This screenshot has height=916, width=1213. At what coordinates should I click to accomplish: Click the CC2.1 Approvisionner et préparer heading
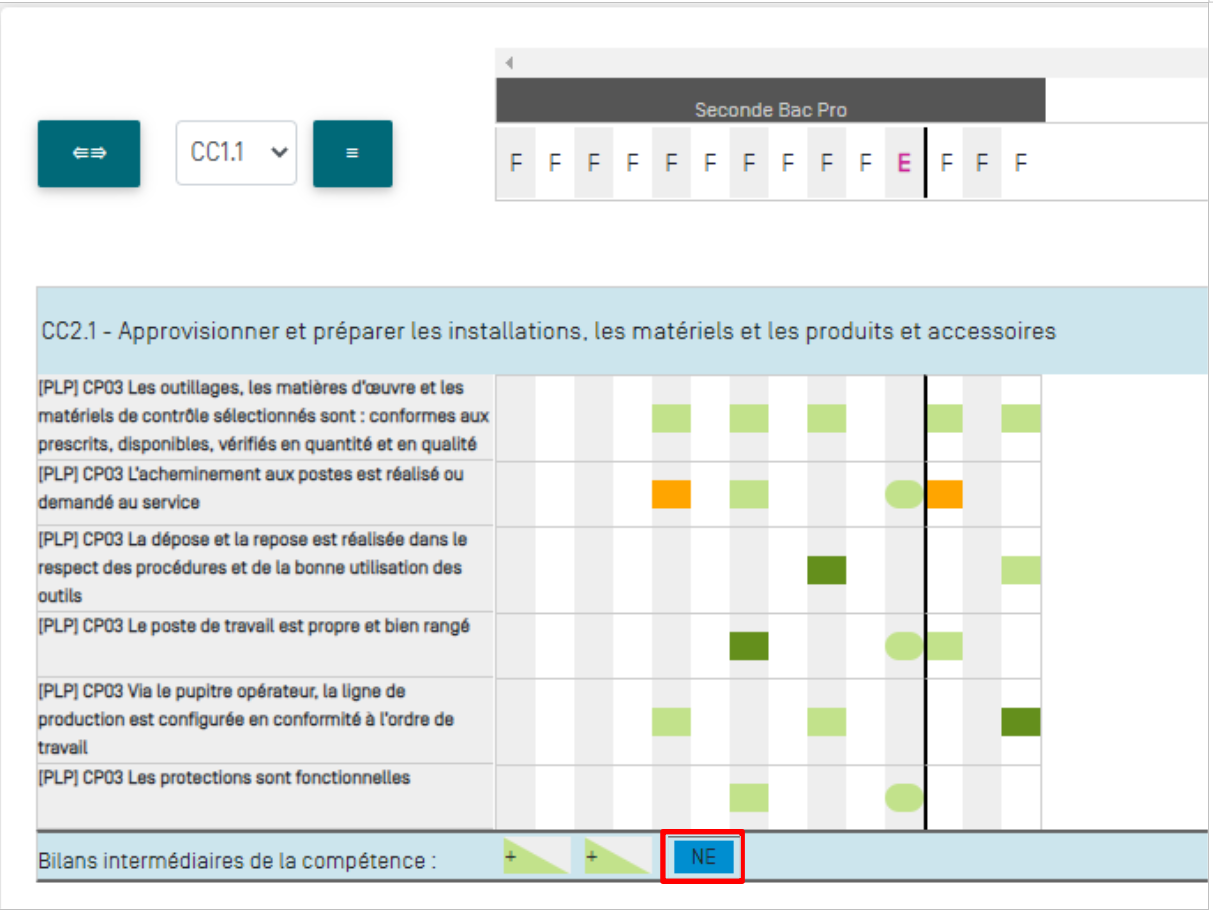(x=548, y=331)
